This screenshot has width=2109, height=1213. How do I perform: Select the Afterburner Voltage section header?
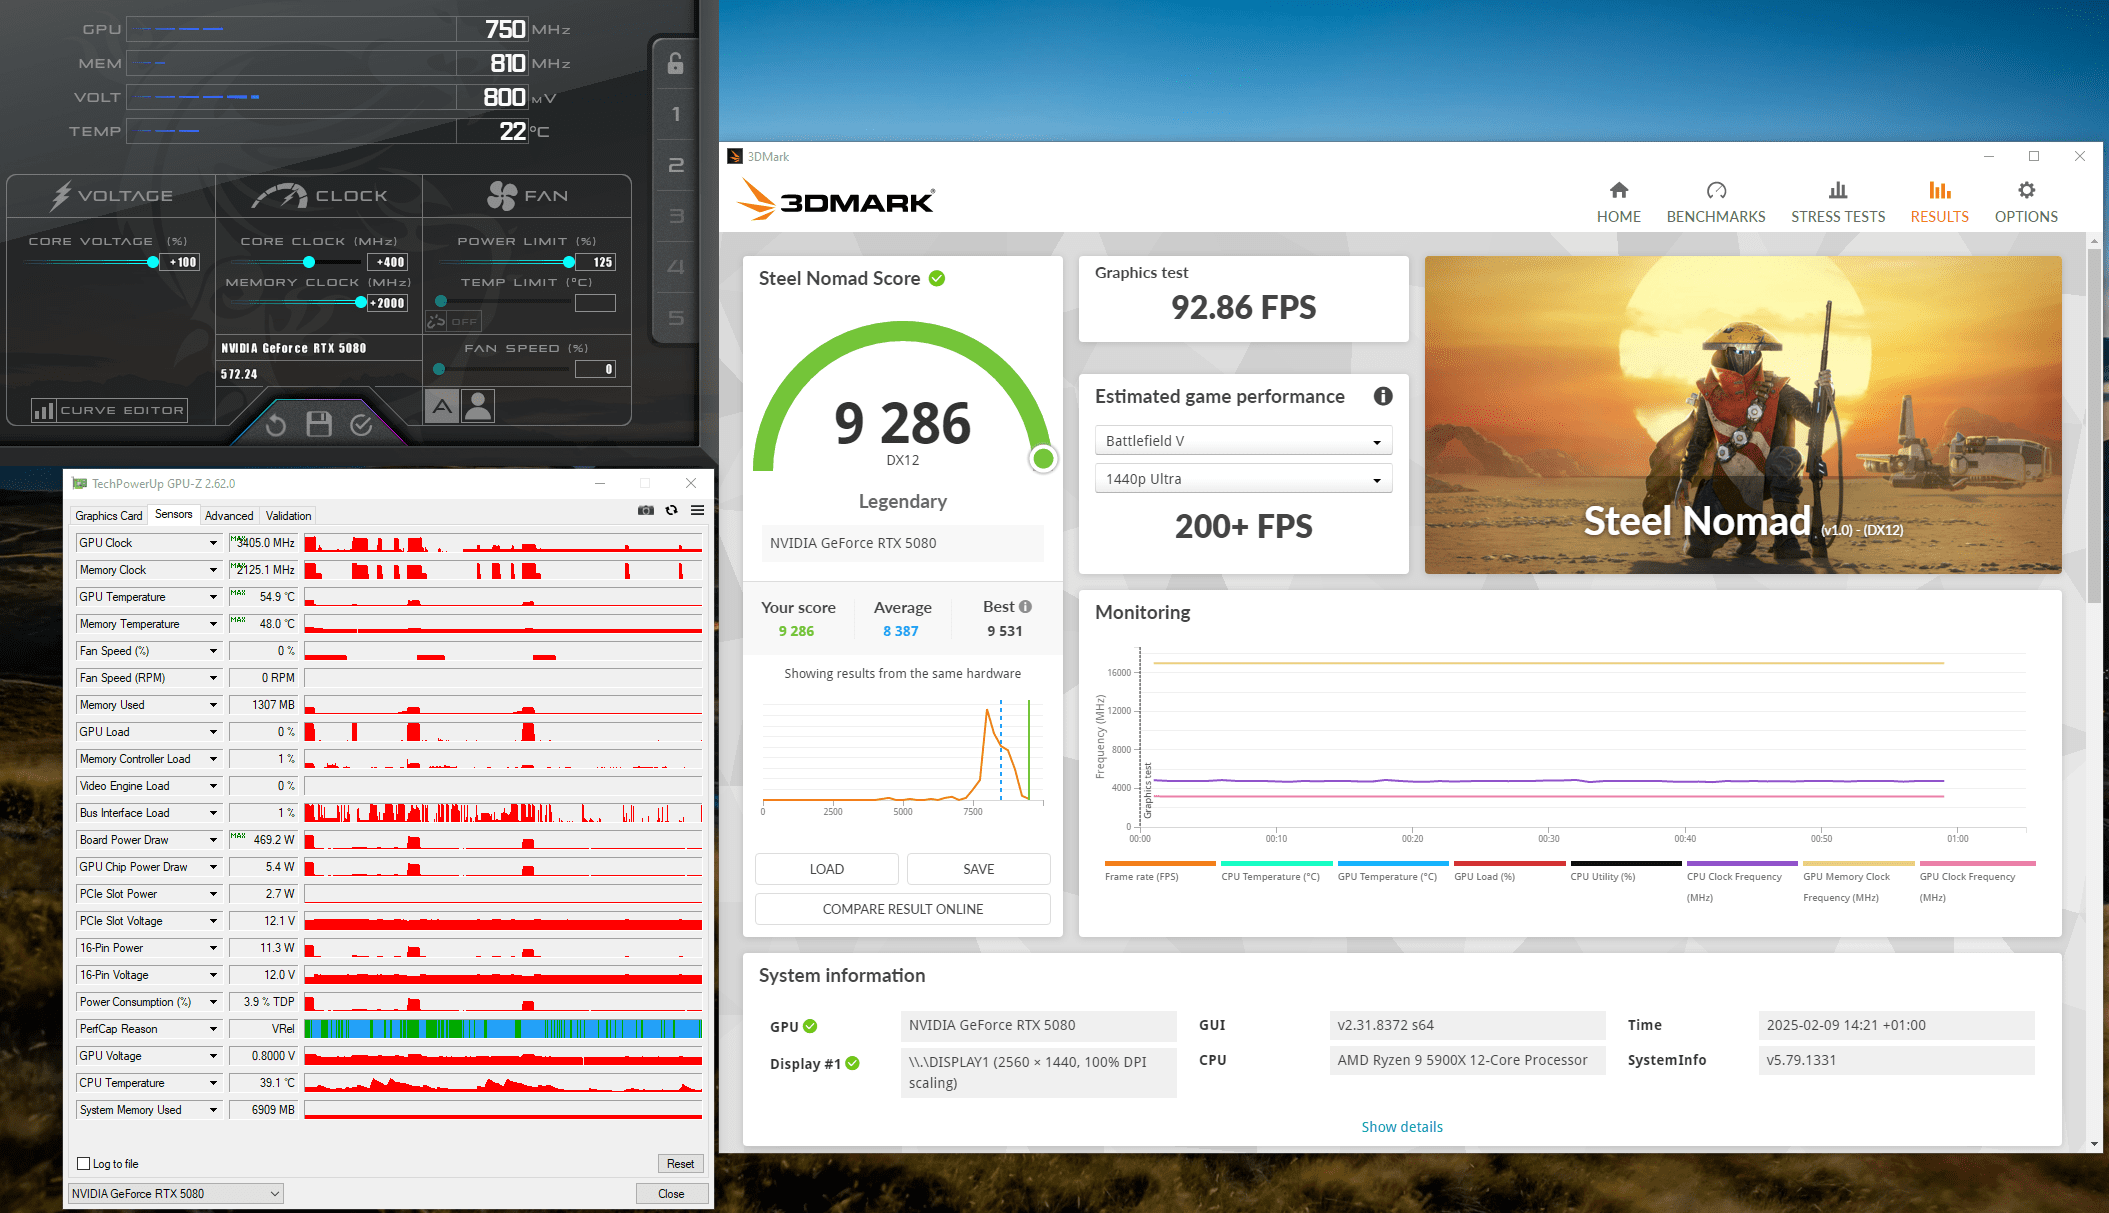[x=112, y=196]
